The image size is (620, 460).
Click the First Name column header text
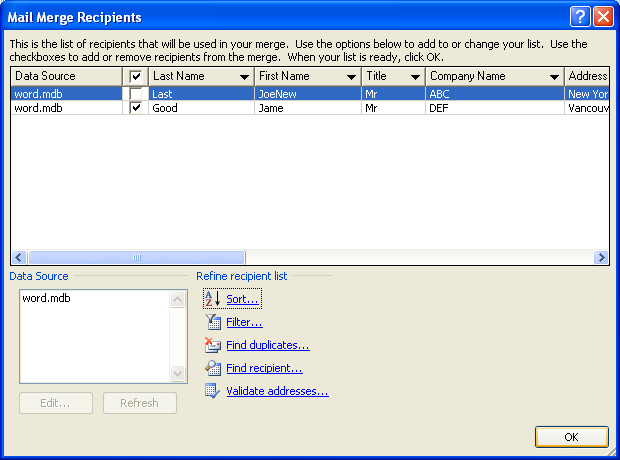(x=284, y=76)
